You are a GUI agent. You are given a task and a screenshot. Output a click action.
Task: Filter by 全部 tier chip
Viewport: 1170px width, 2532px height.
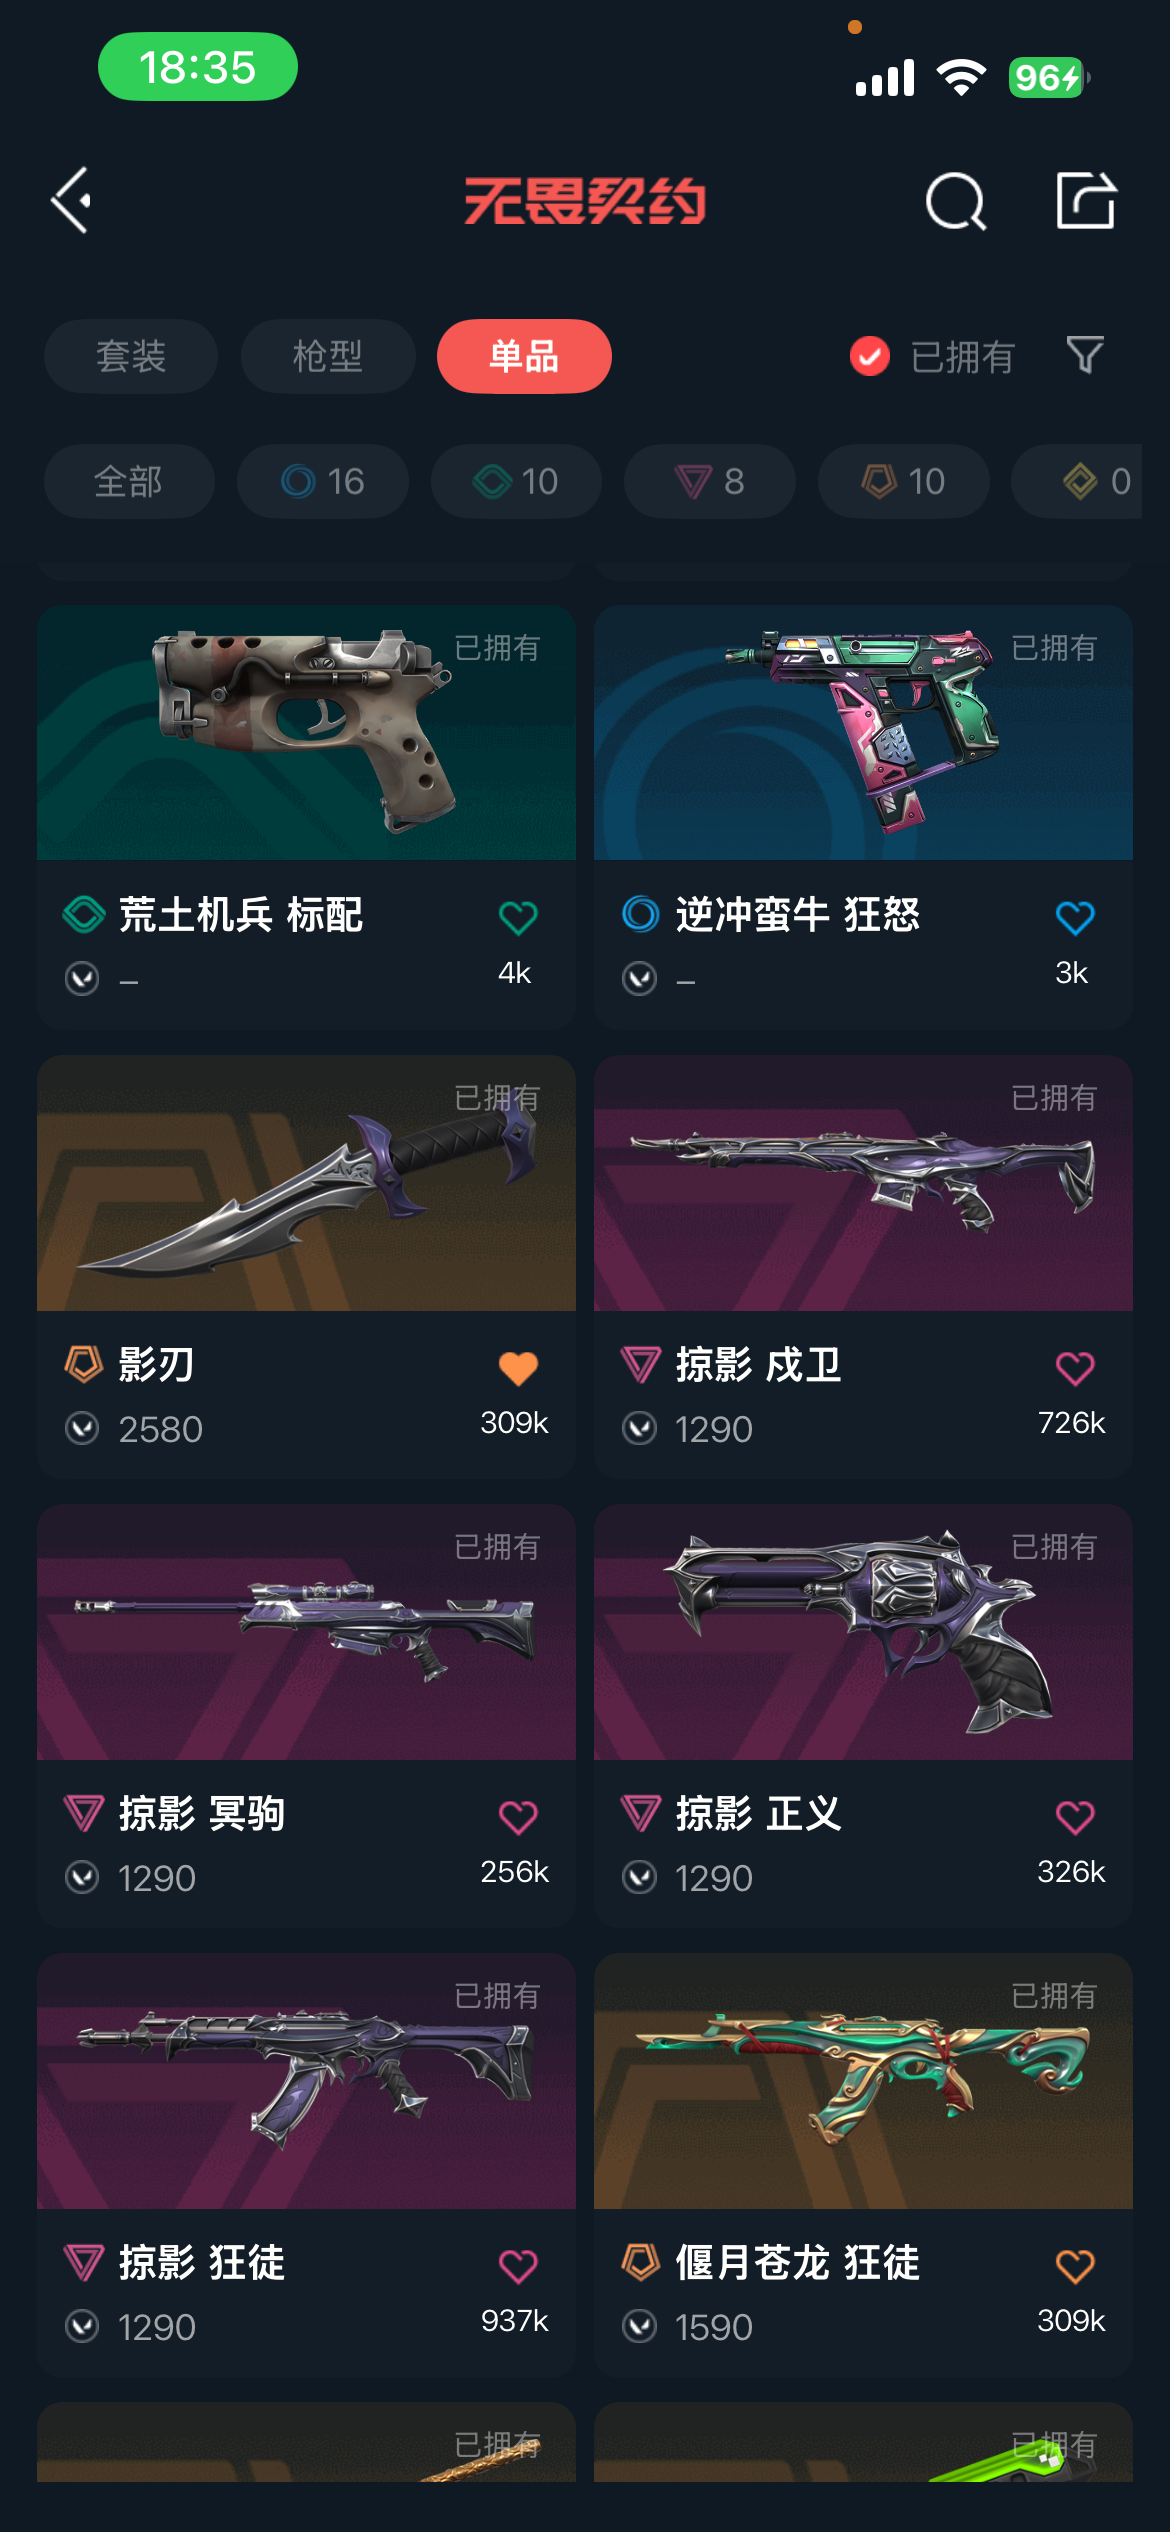point(129,481)
